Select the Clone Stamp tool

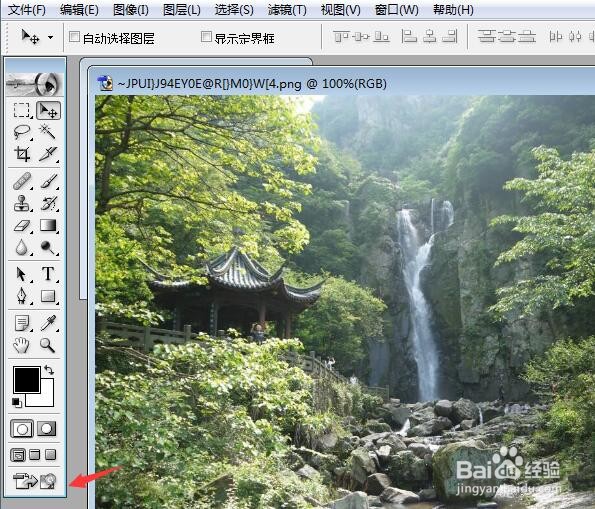(x=22, y=203)
